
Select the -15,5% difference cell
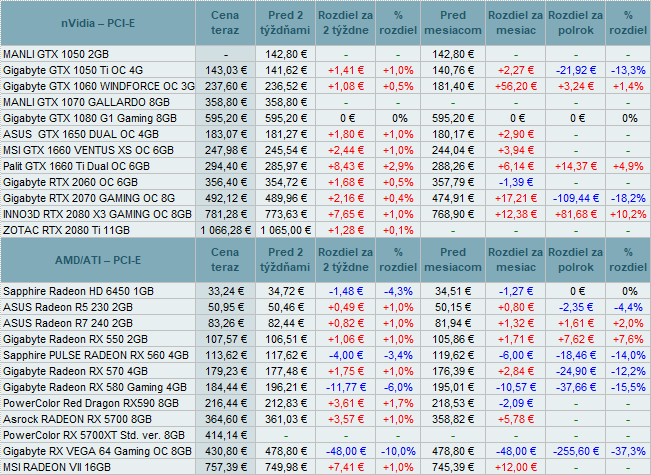click(x=628, y=387)
